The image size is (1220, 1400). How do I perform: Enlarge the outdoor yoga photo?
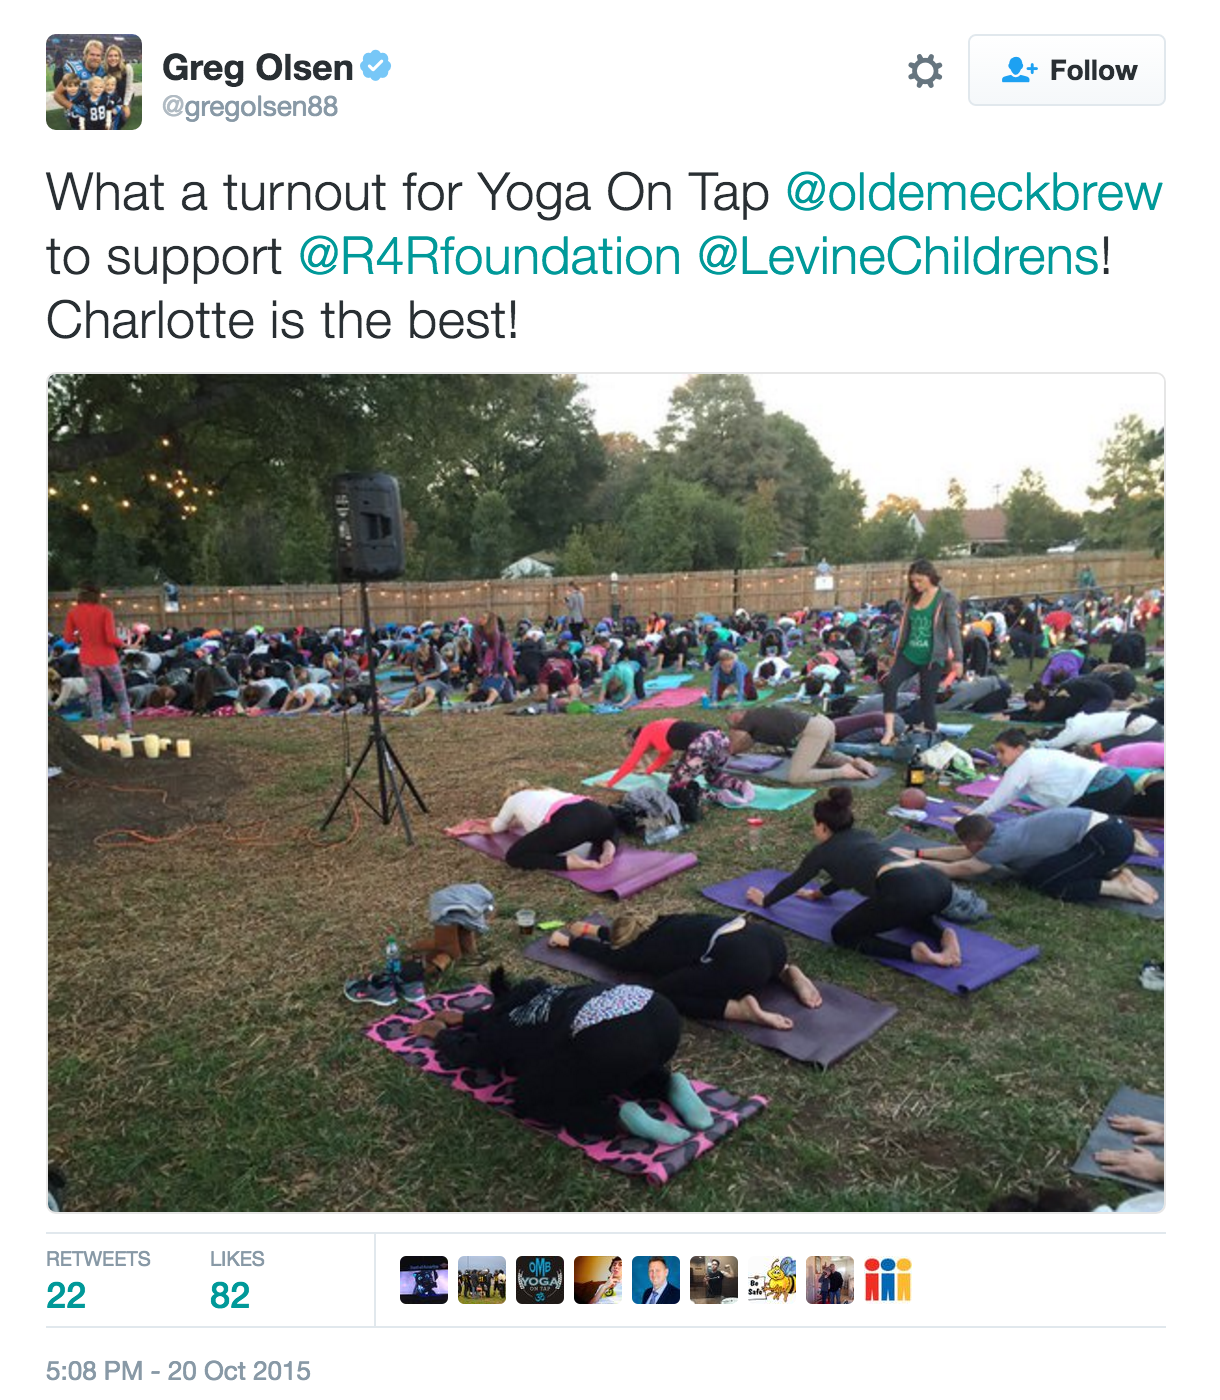click(606, 793)
